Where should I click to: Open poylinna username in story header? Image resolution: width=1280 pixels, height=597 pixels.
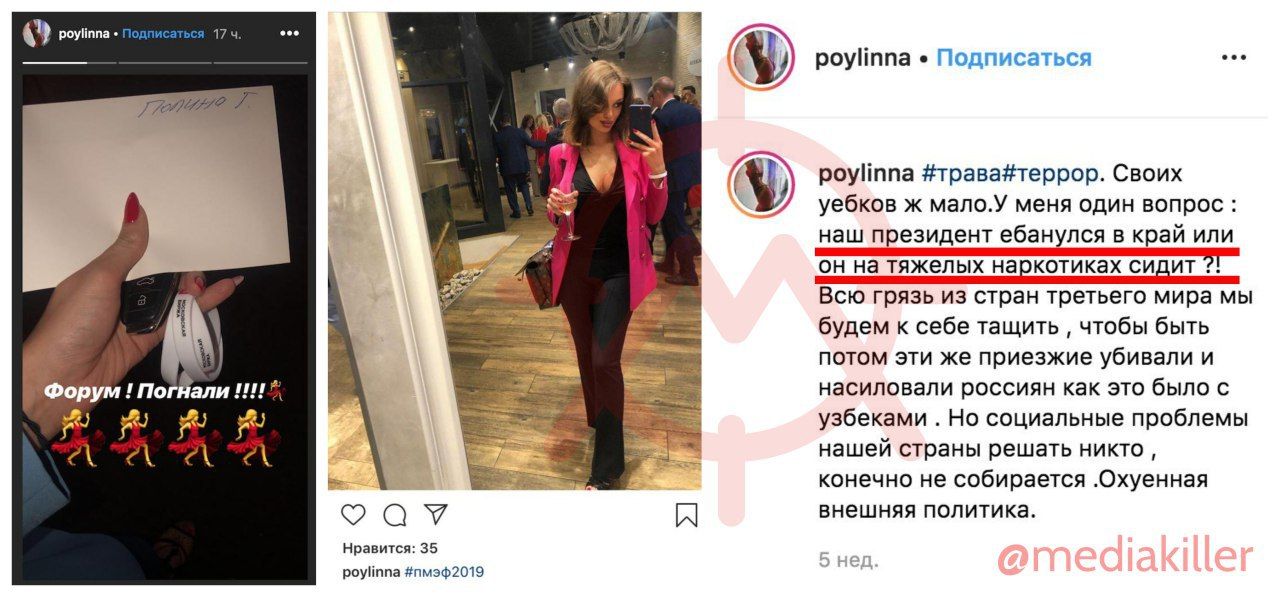(x=84, y=33)
